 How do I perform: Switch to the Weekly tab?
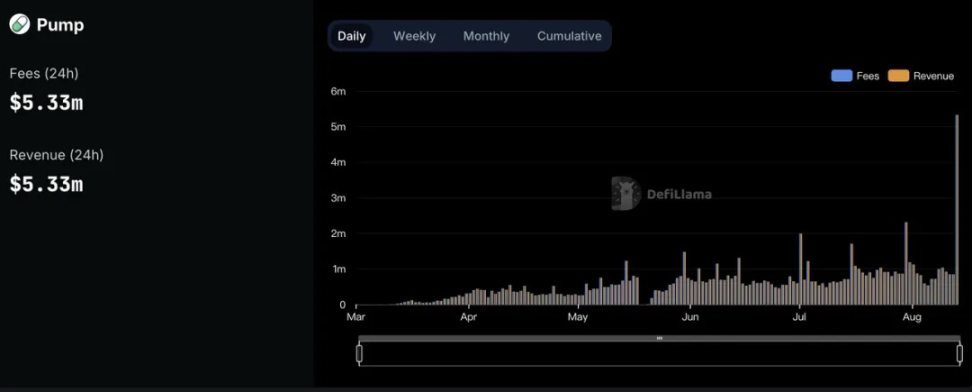click(414, 36)
